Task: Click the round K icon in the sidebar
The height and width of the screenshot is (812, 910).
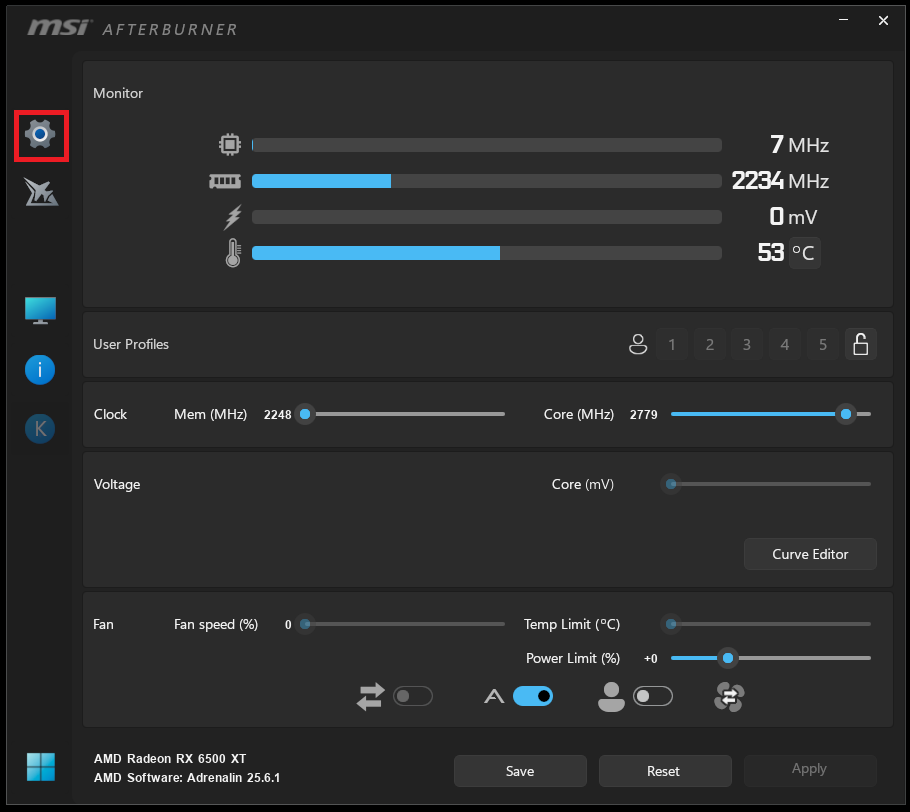Action: [x=40, y=429]
